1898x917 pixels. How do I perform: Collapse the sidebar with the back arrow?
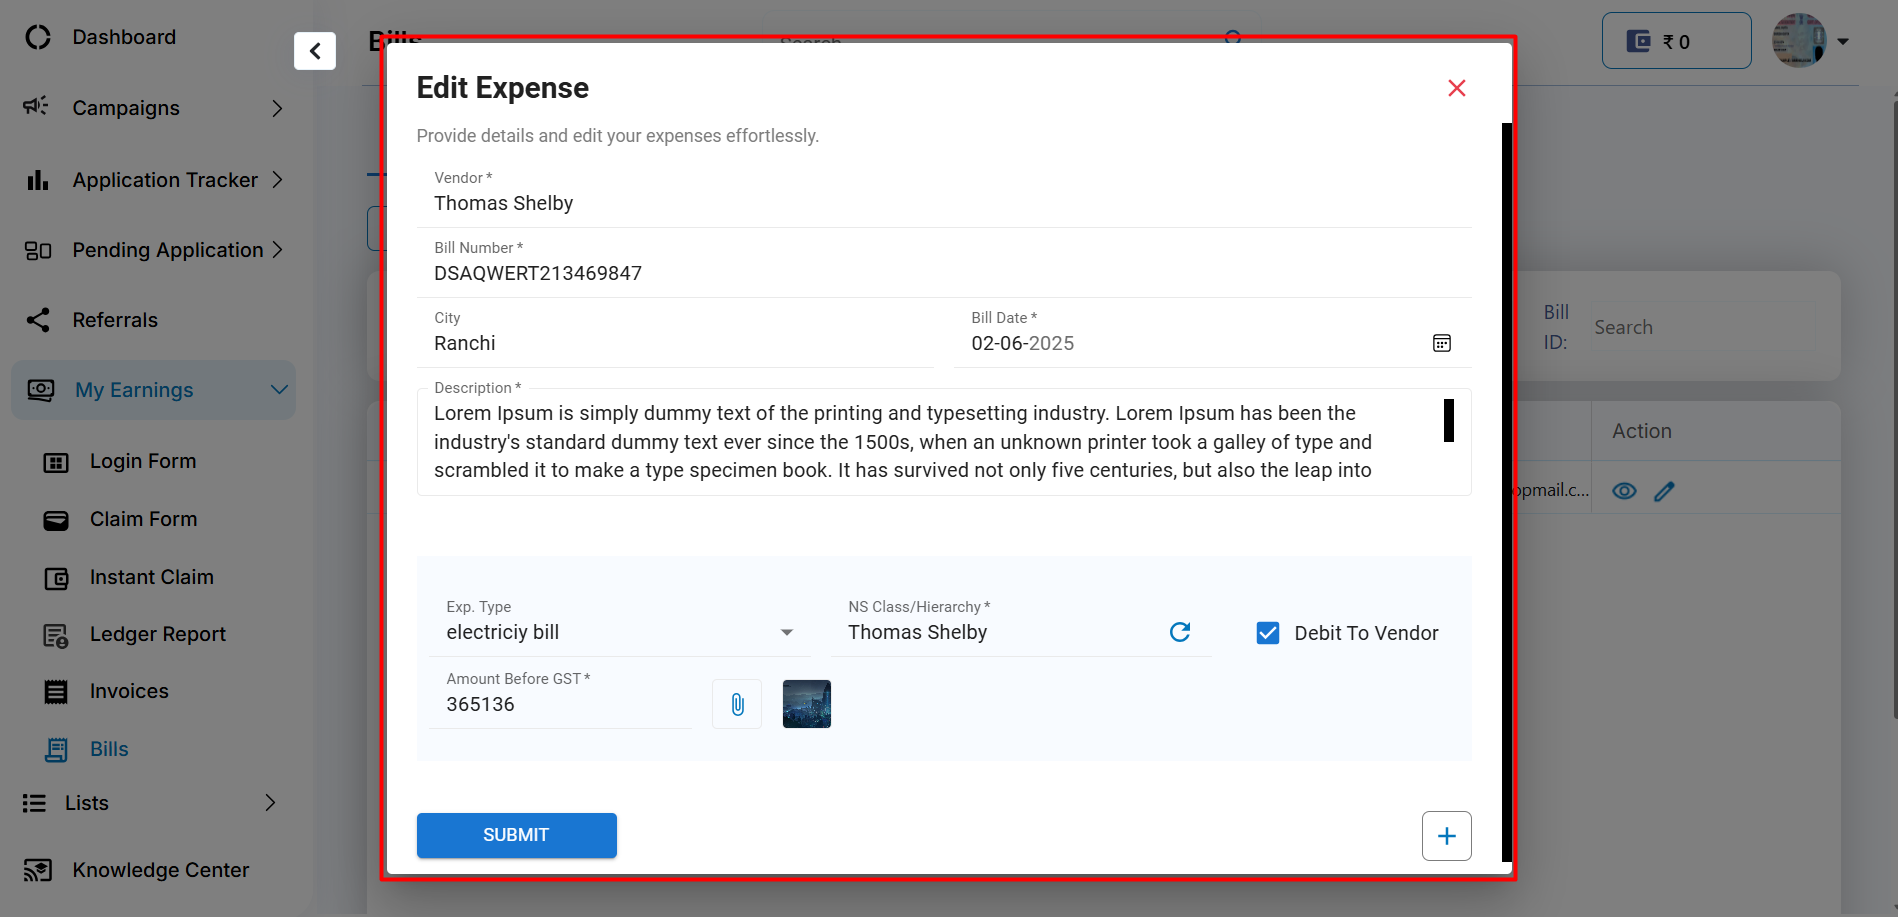[315, 51]
